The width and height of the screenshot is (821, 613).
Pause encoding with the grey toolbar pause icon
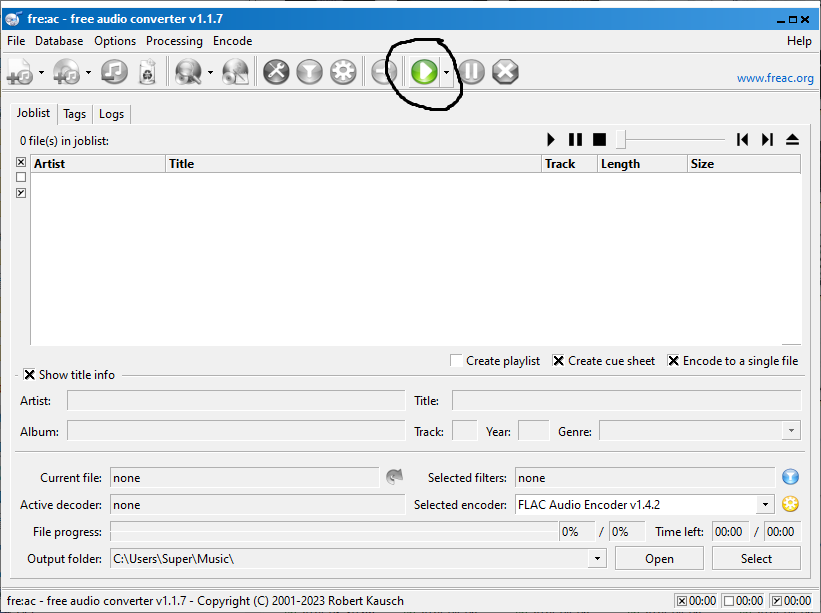pyautogui.click(x=472, y=72)
